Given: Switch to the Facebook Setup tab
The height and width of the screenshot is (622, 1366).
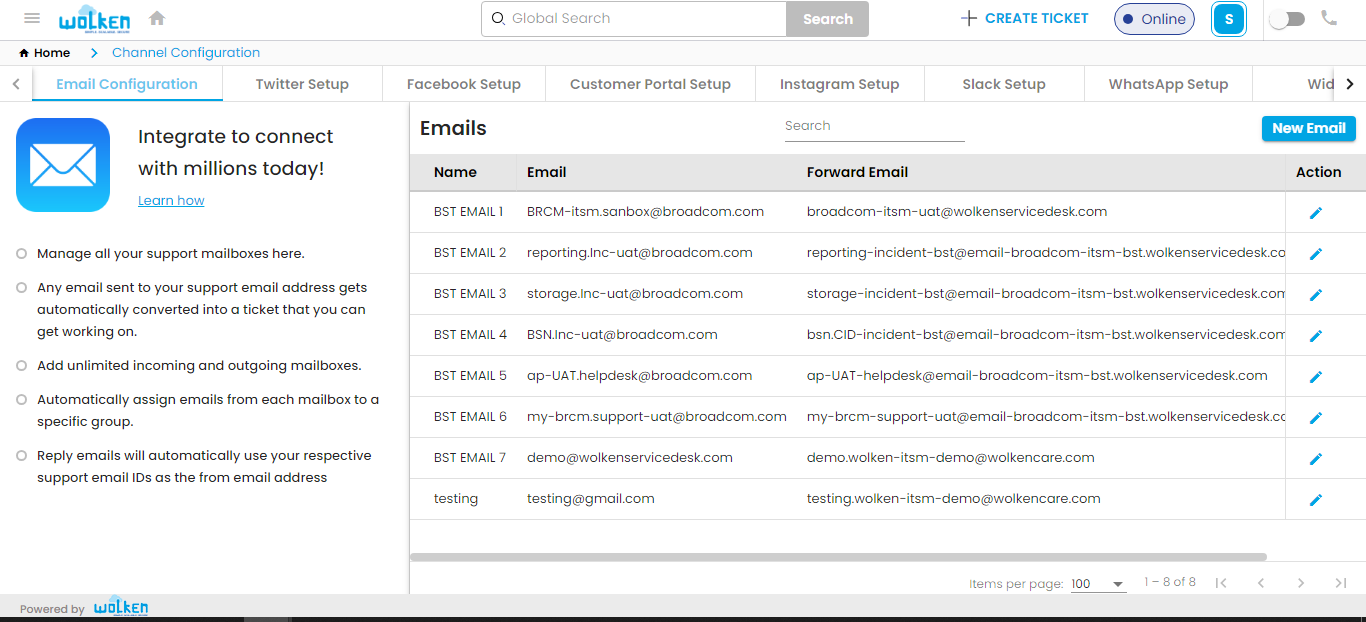Looking at the screenshot, I should pyautogui.click(x=464, y=84).
